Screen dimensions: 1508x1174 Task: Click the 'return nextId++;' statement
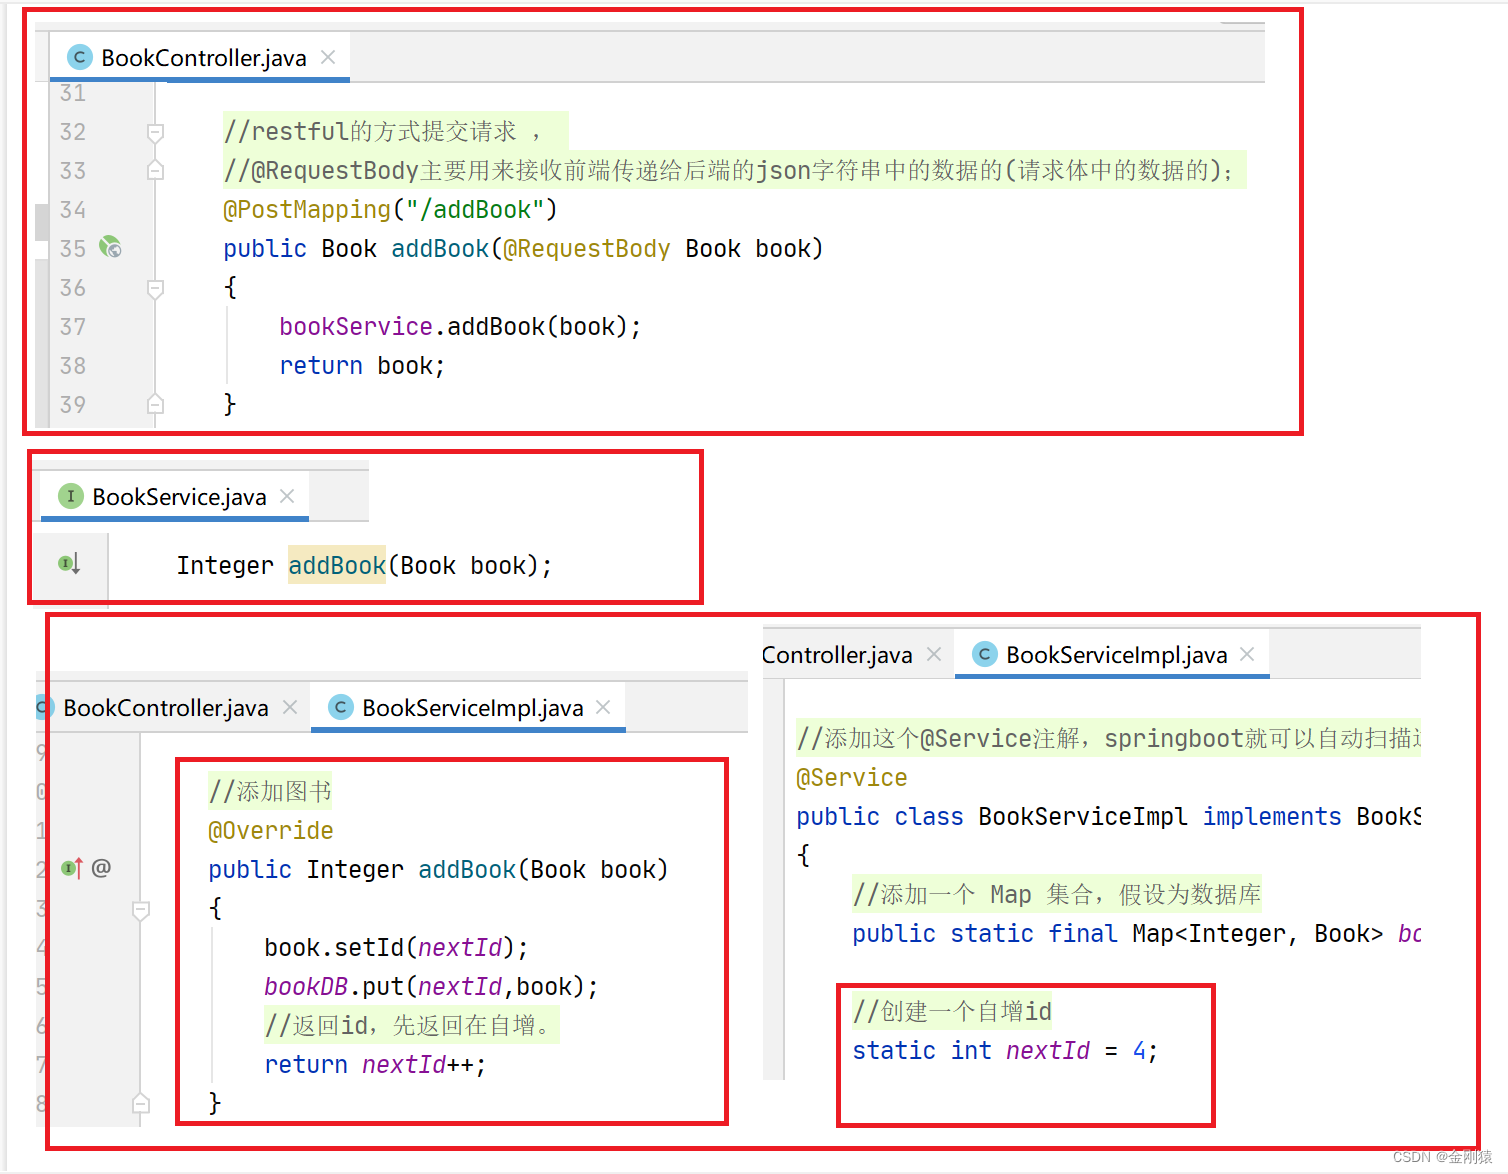point(375,1064)
